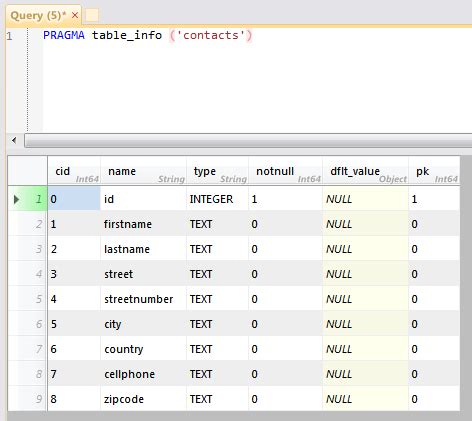The height and width of the screenshot is (421, 472).
Task: Select row 1 via its row indicator arrow
Action: pos(16,199)
